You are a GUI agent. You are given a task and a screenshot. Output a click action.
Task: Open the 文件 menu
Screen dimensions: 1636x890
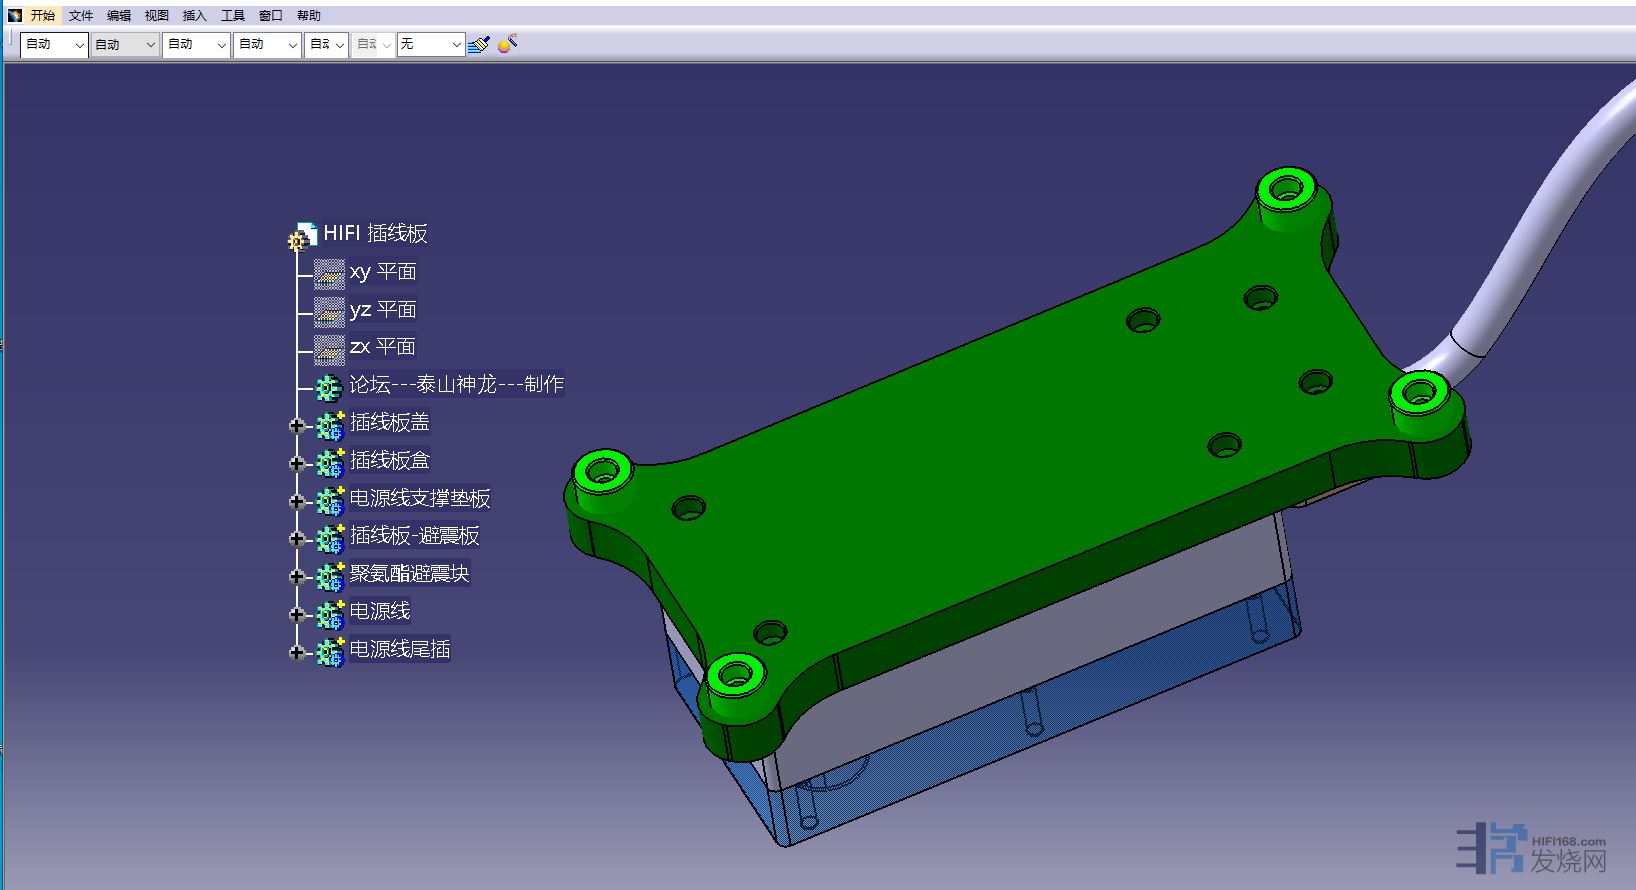click(80, 15)
